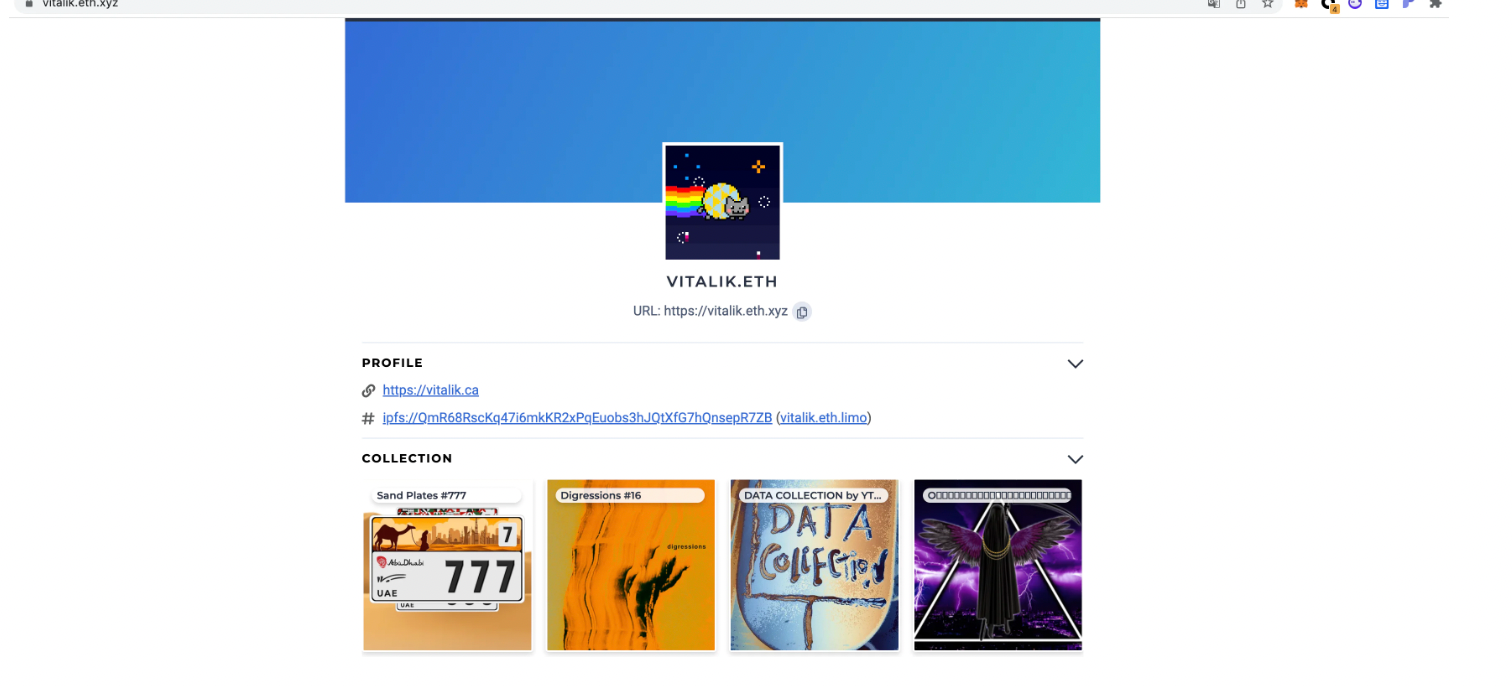Open the purple winged figure NFT
Image resolution: width=1512 pixels, height=686 pixels.
tap(998, 566)
